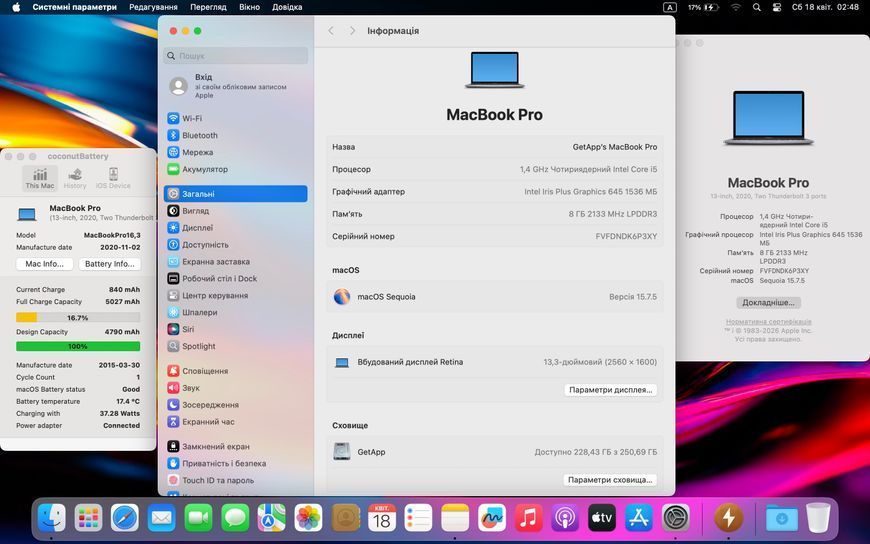Launch Safari from the Dock
The width and height of the screenshot is (870, 544).
[x=125, y=518]
